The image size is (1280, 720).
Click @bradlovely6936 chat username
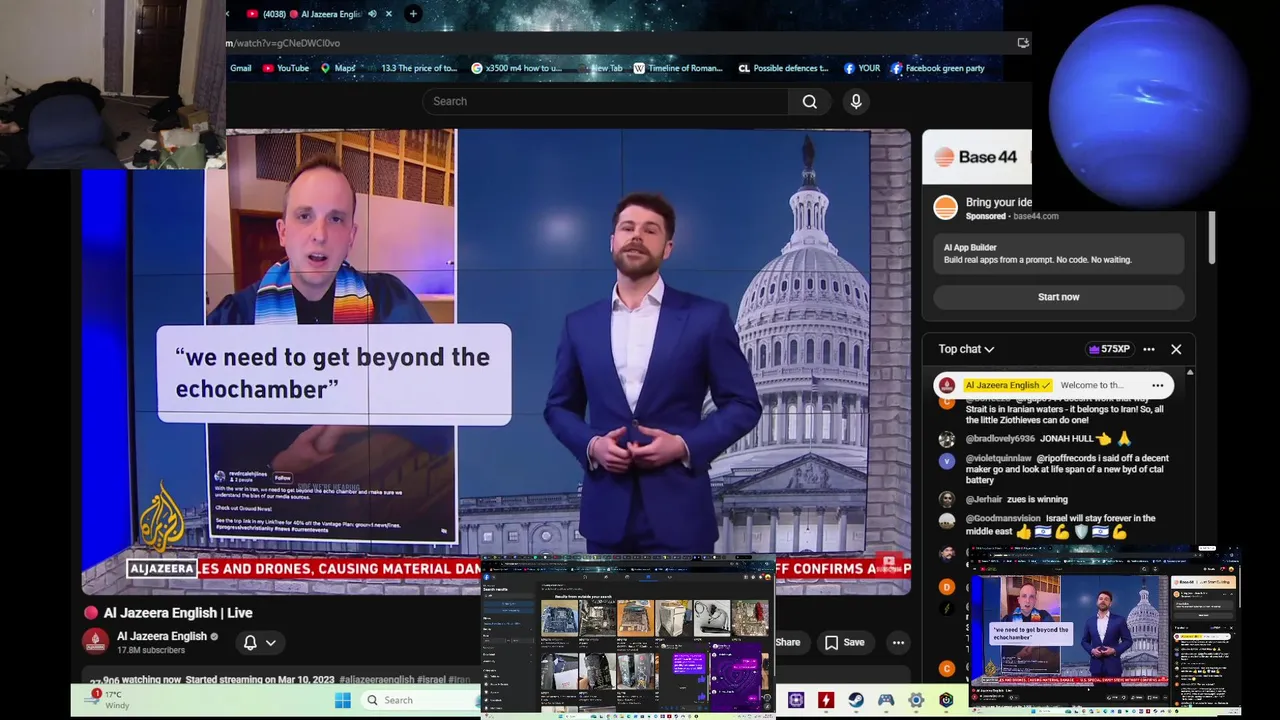pyautogui.click(x=1000, y=438)
